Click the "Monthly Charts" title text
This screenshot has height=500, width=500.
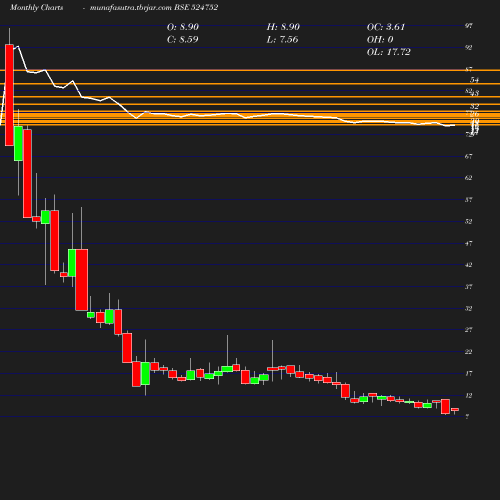click(x=36, y=7)
